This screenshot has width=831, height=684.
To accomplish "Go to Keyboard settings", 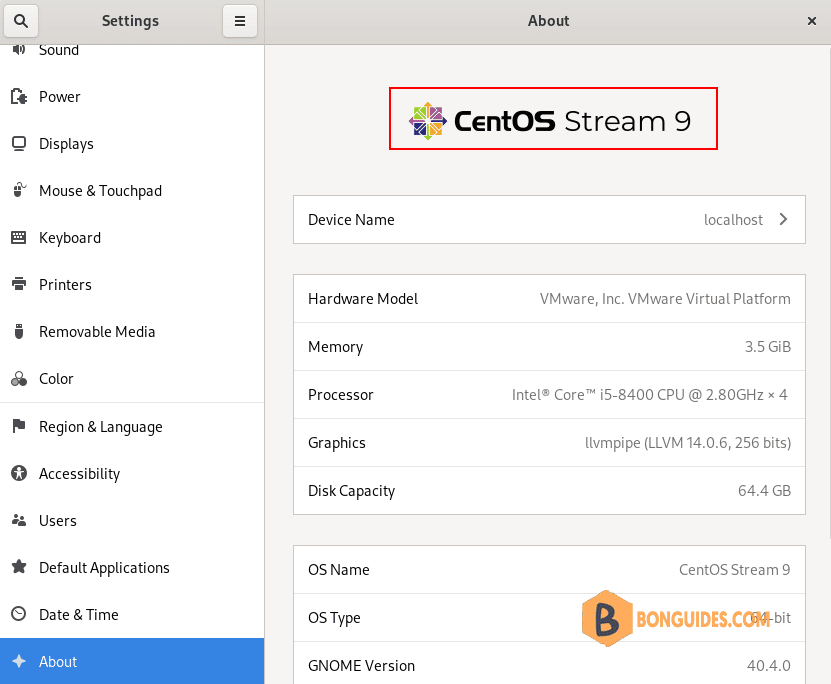I will coord(132,237).
